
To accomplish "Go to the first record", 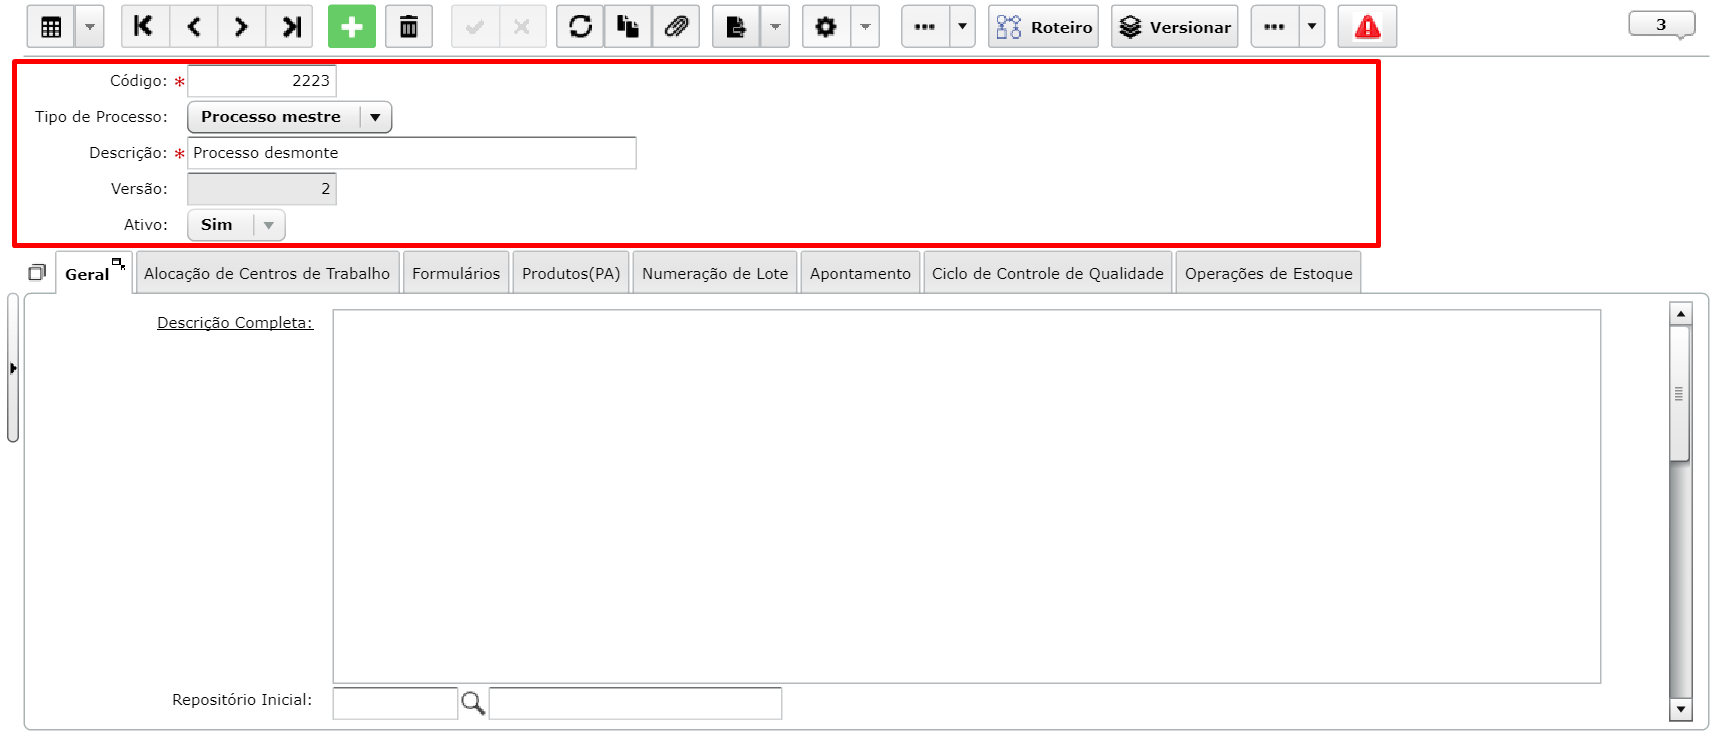I will [145, 27].
